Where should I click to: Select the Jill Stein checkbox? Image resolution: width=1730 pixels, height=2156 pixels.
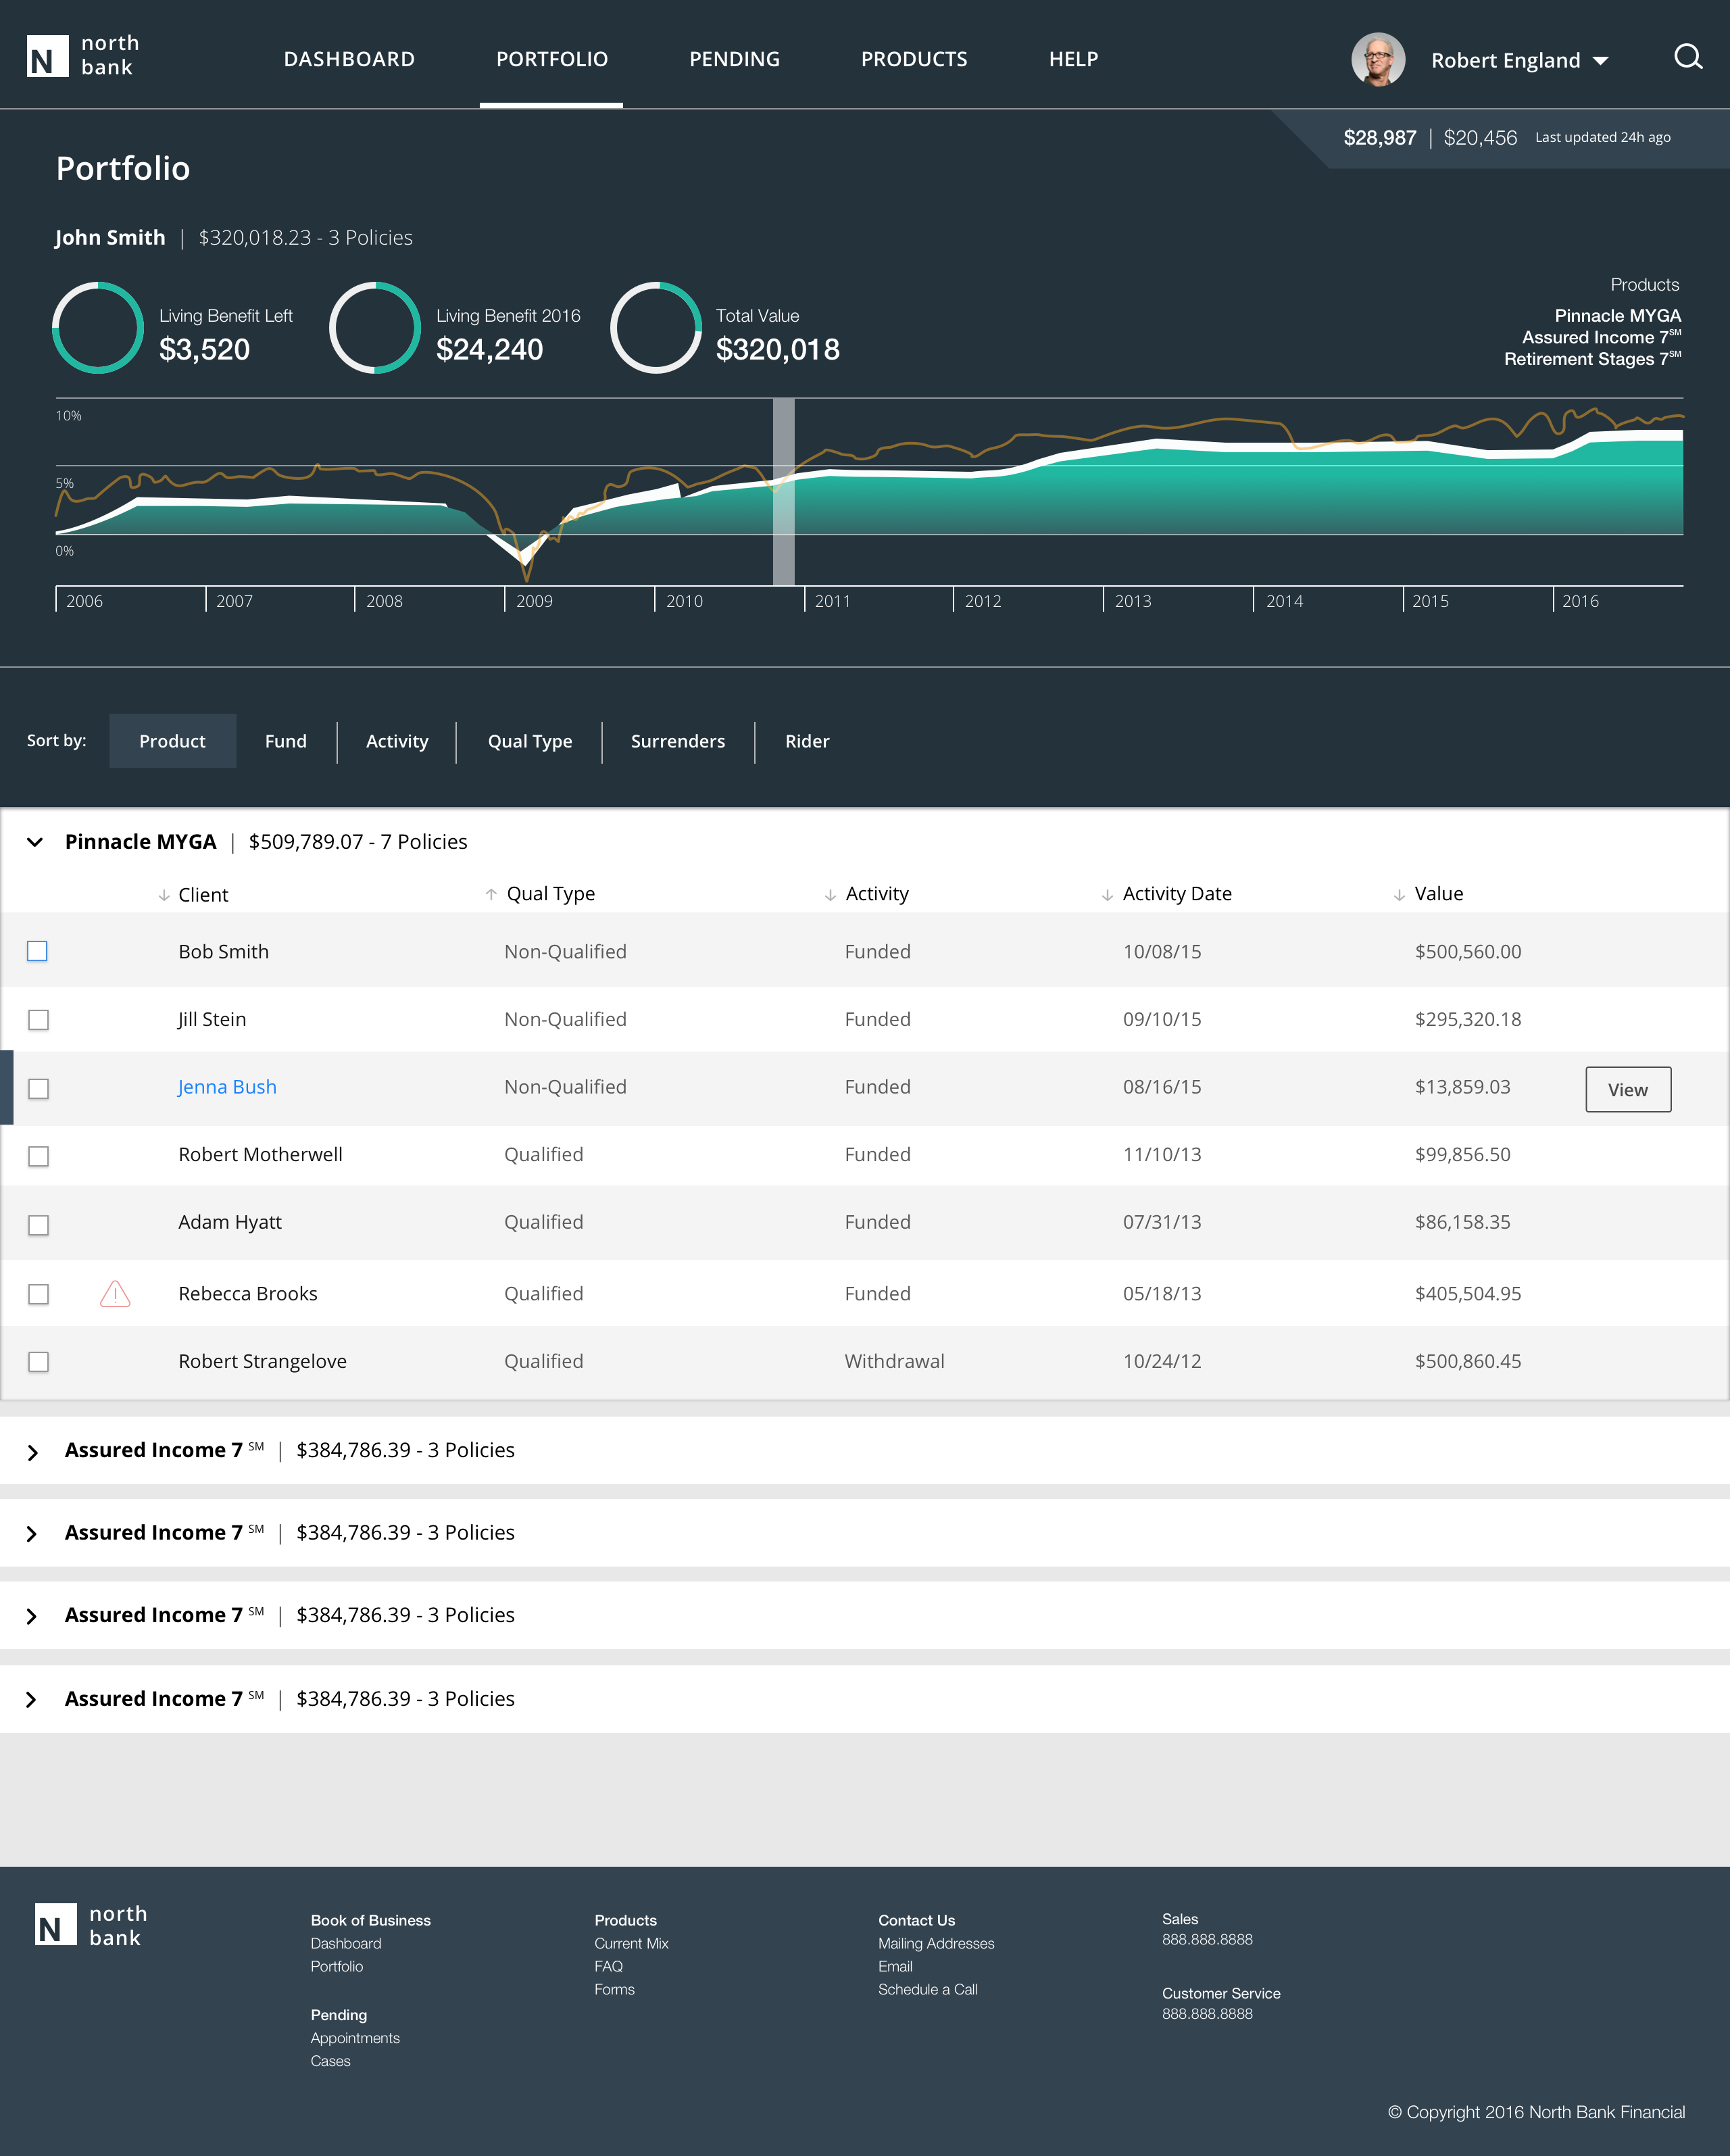tap(37, 1019)
